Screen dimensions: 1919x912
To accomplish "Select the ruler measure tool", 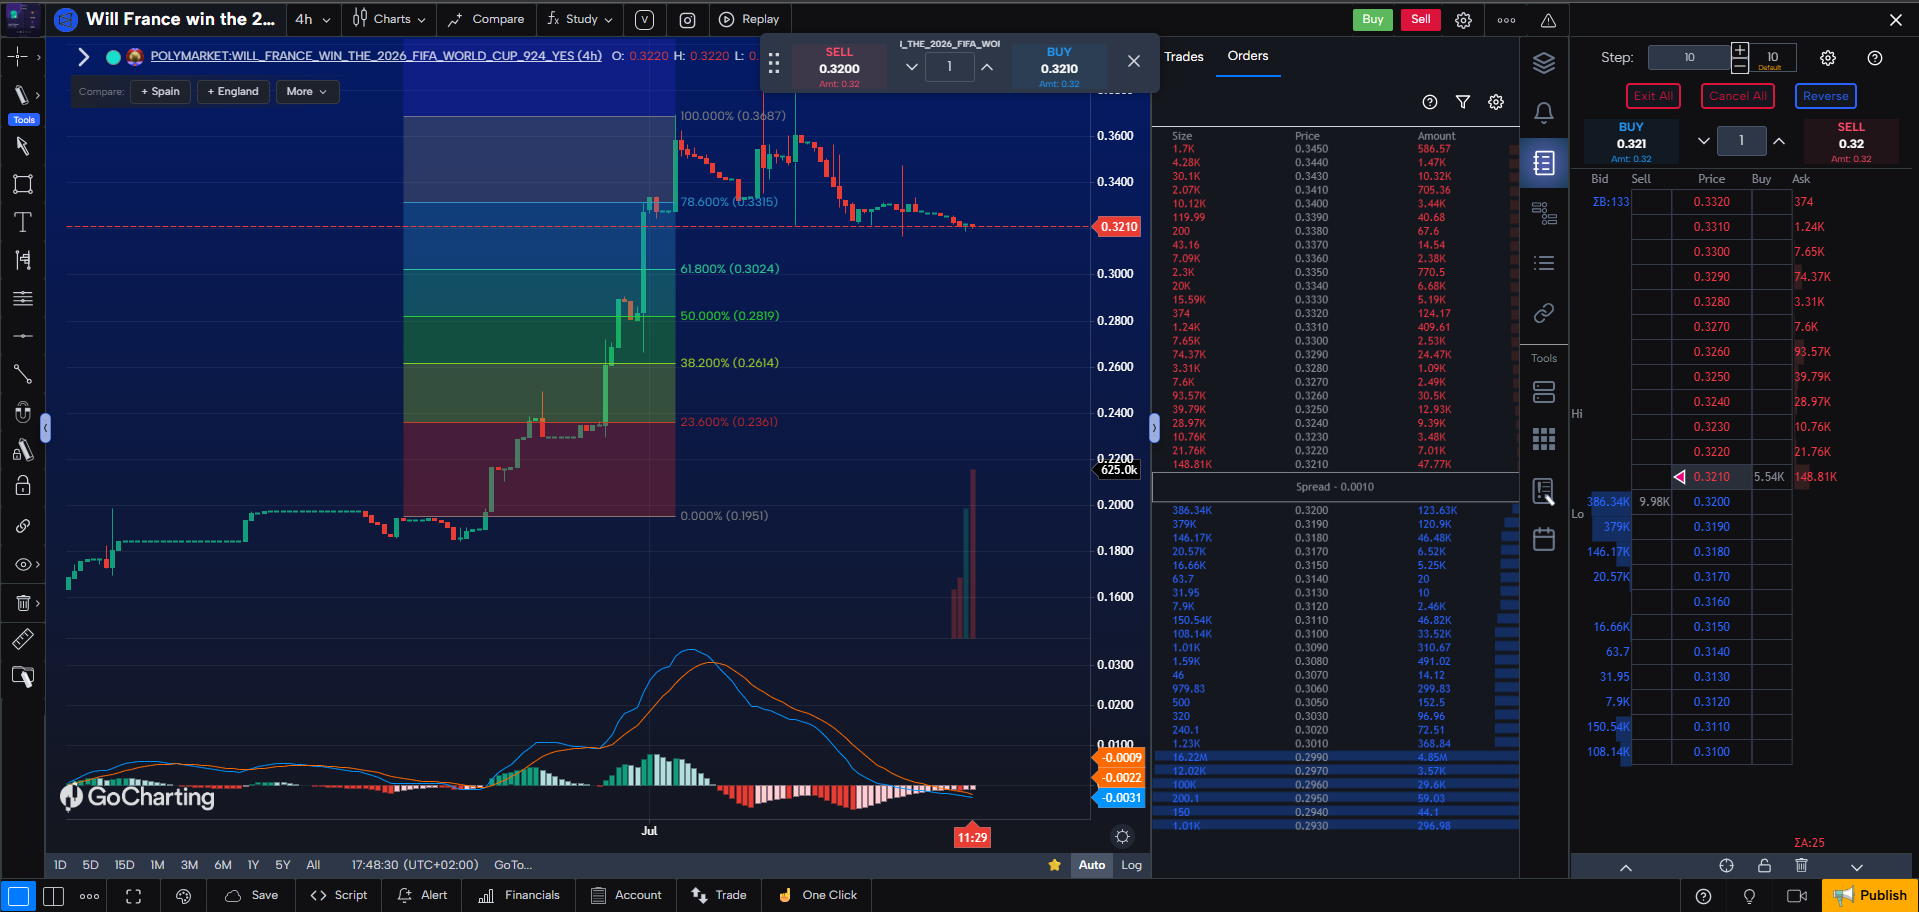I will tap(22, 639).
